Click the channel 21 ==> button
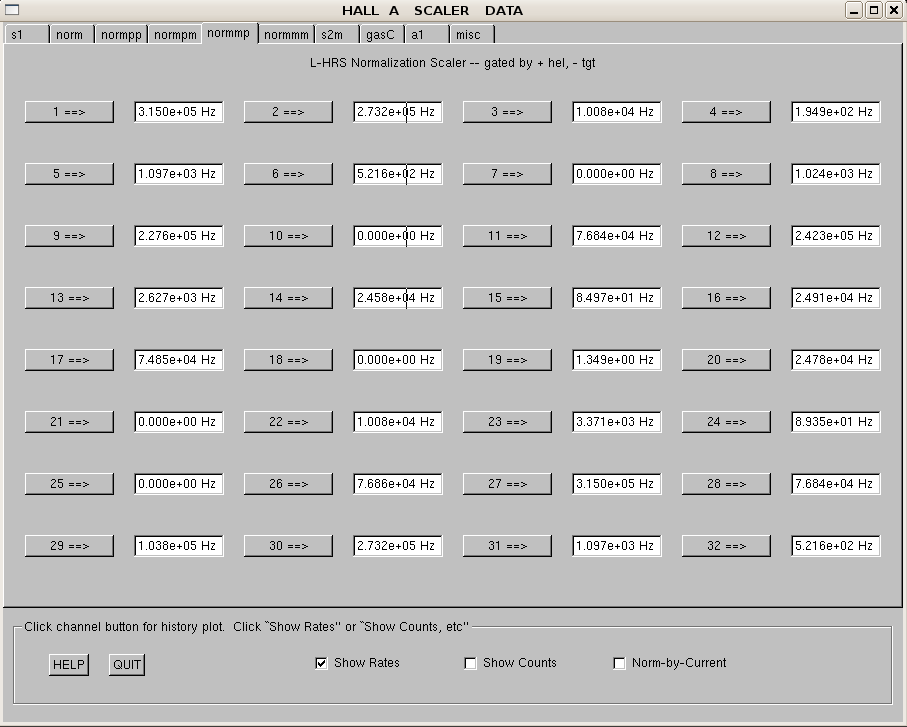 (69, 422)
